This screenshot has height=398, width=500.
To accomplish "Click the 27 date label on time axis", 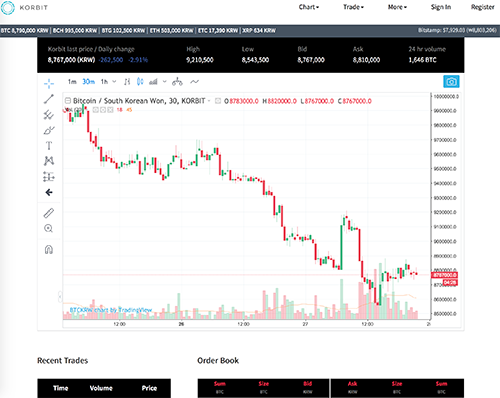I will click(305, 324).
